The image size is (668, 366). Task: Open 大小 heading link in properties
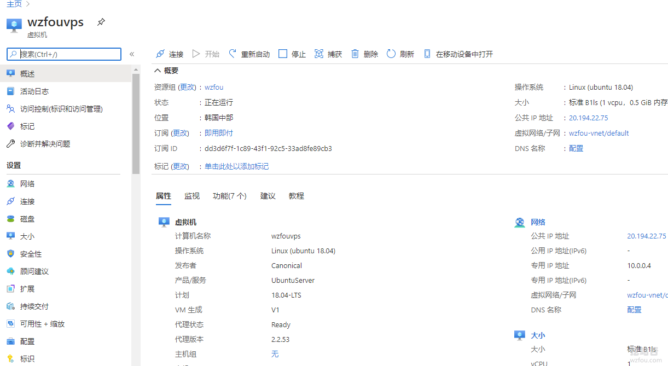click(538, 335)
